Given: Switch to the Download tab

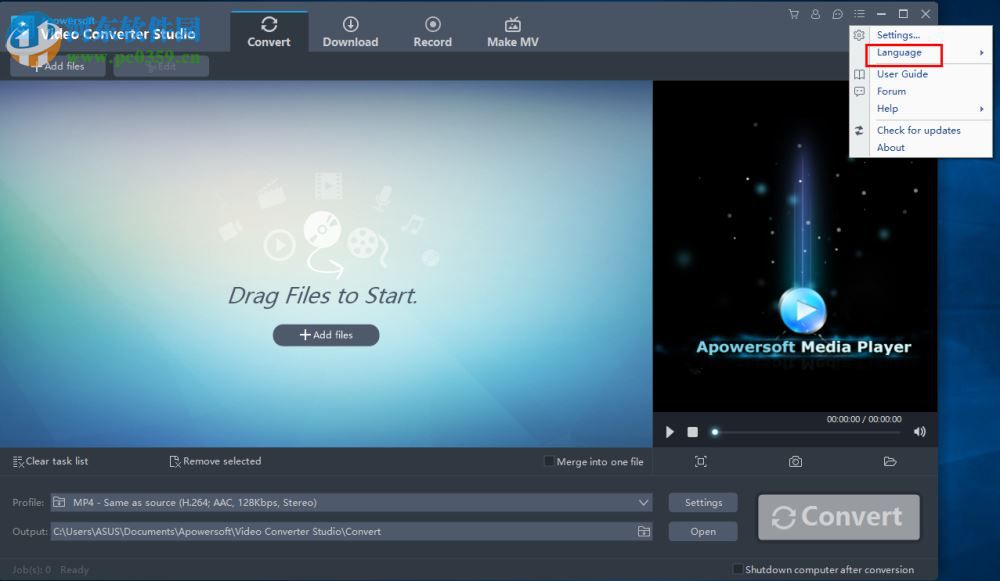Looking at the screenshot, I should tap(350, 32).
